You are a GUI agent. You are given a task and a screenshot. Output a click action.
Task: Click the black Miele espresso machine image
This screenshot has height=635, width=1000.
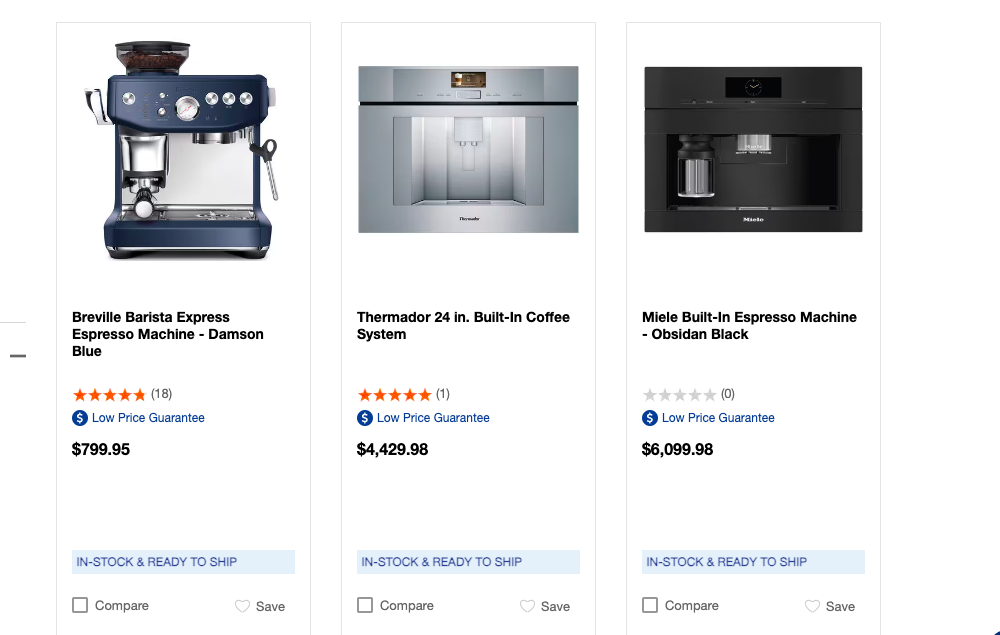coord(753,150)
